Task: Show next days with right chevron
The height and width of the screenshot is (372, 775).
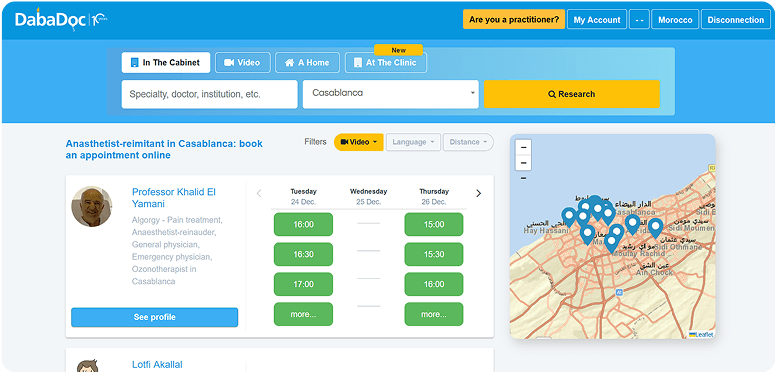Action: click(478, 194)
